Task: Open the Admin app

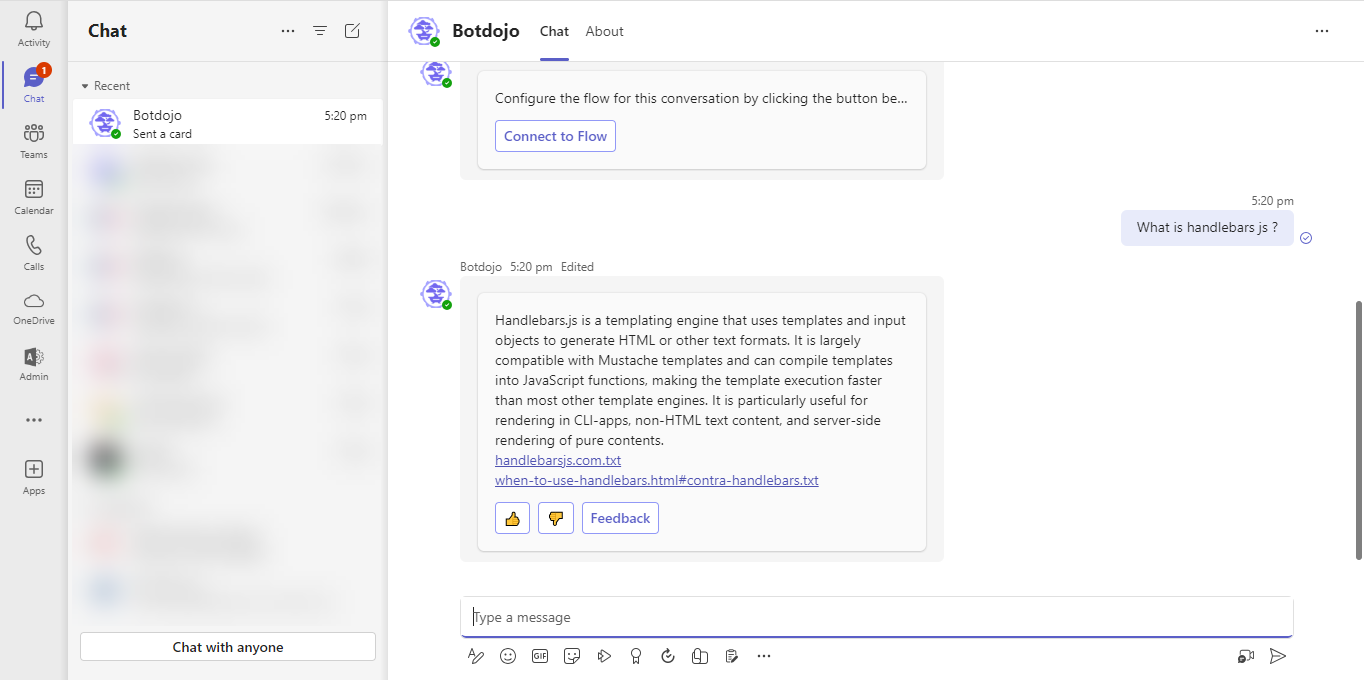Action: pyautogui.click(x=34, y=365)
